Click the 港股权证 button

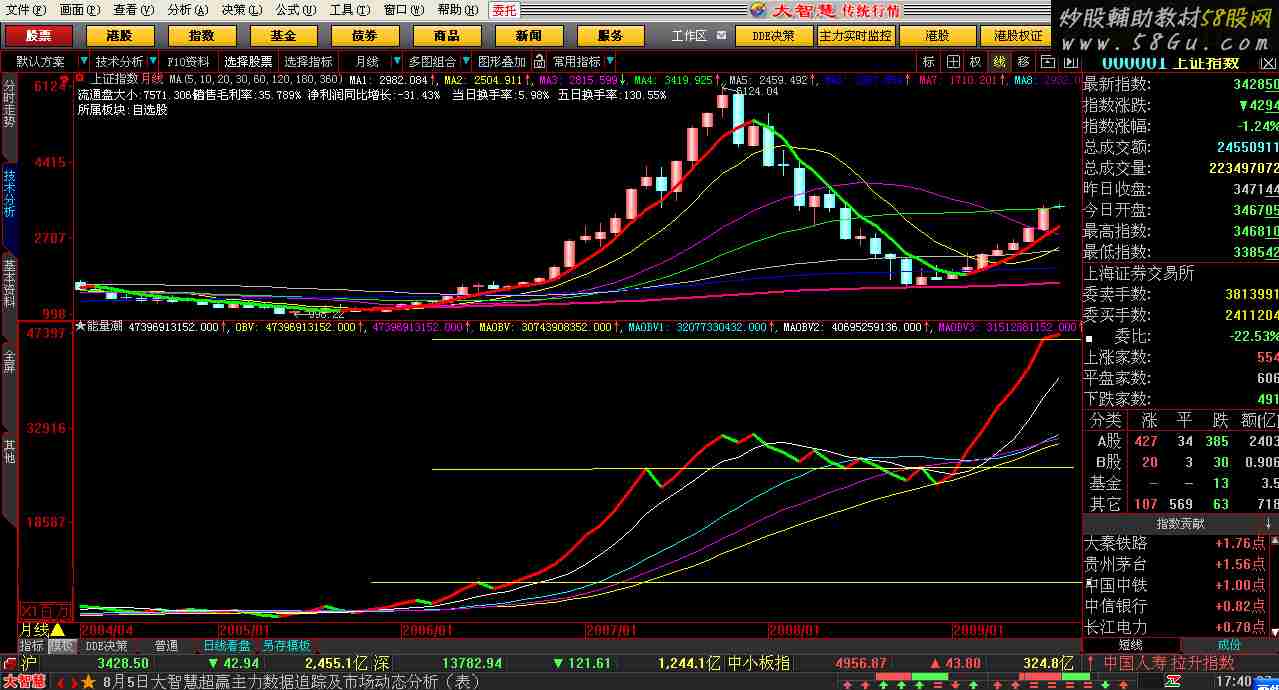coord(1018,36)
